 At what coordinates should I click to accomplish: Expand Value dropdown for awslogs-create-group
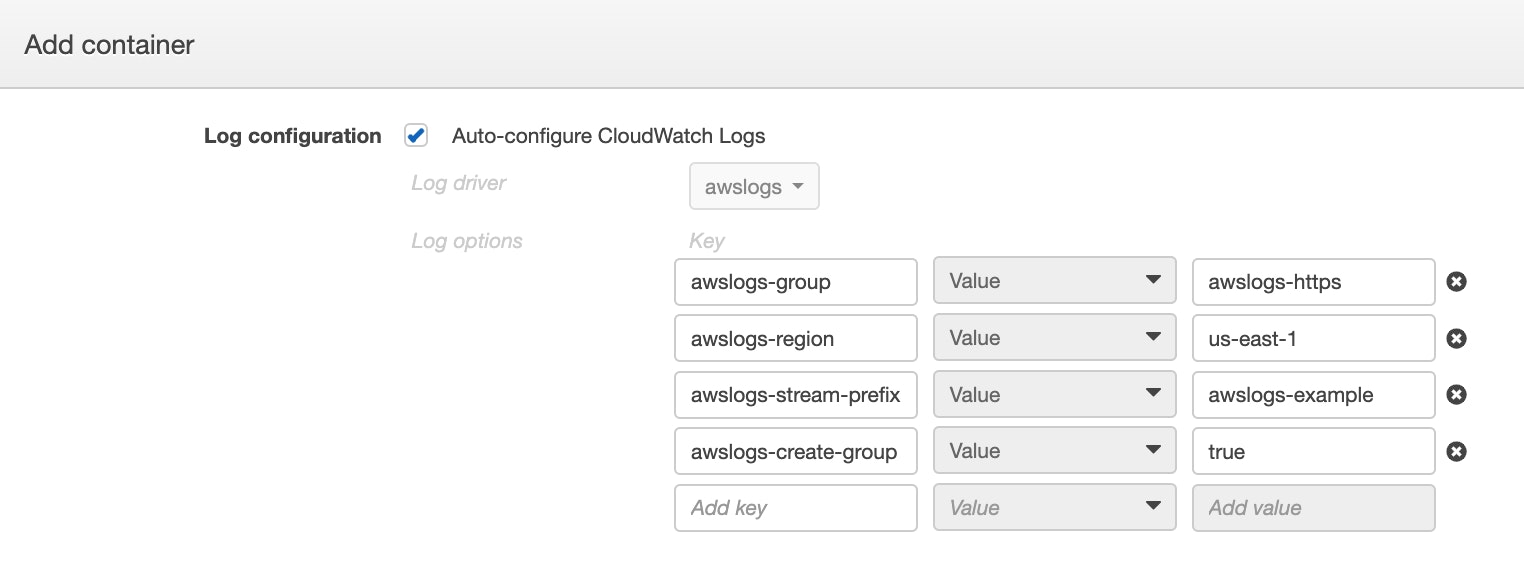click(1055, 451)
